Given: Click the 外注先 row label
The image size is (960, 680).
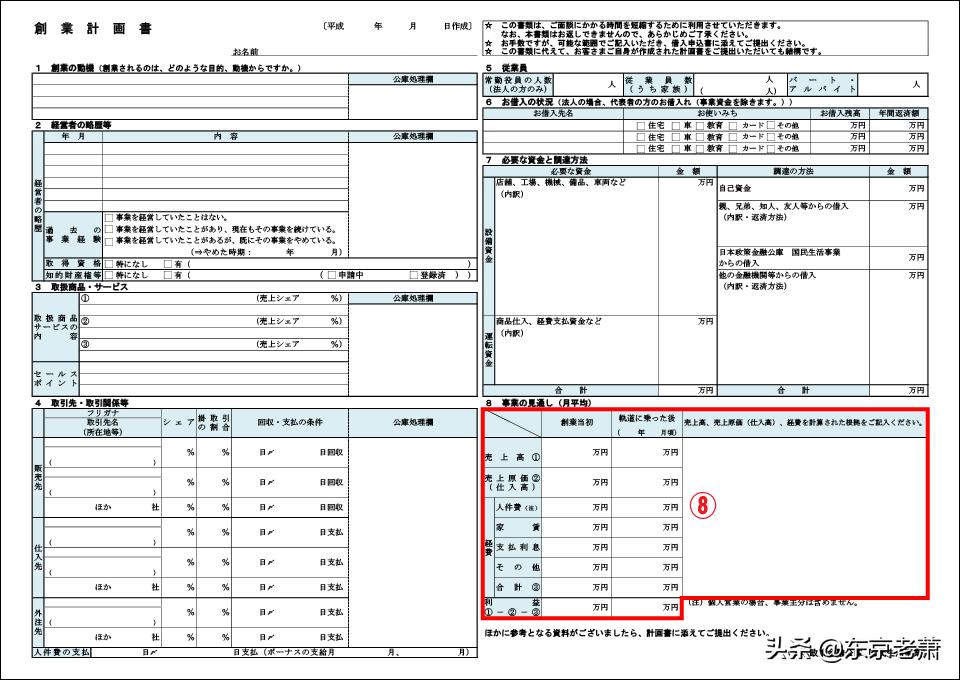Looking at the screenshot, I should click(39, 621).
